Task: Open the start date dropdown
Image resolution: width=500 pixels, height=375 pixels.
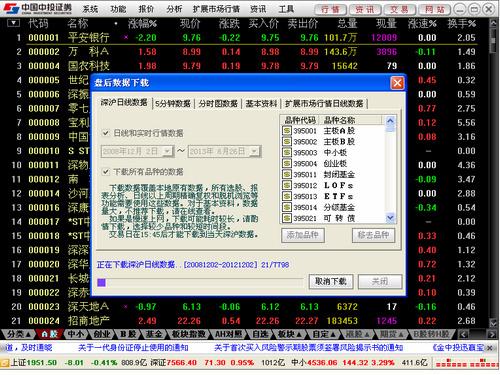Action: 168,151
